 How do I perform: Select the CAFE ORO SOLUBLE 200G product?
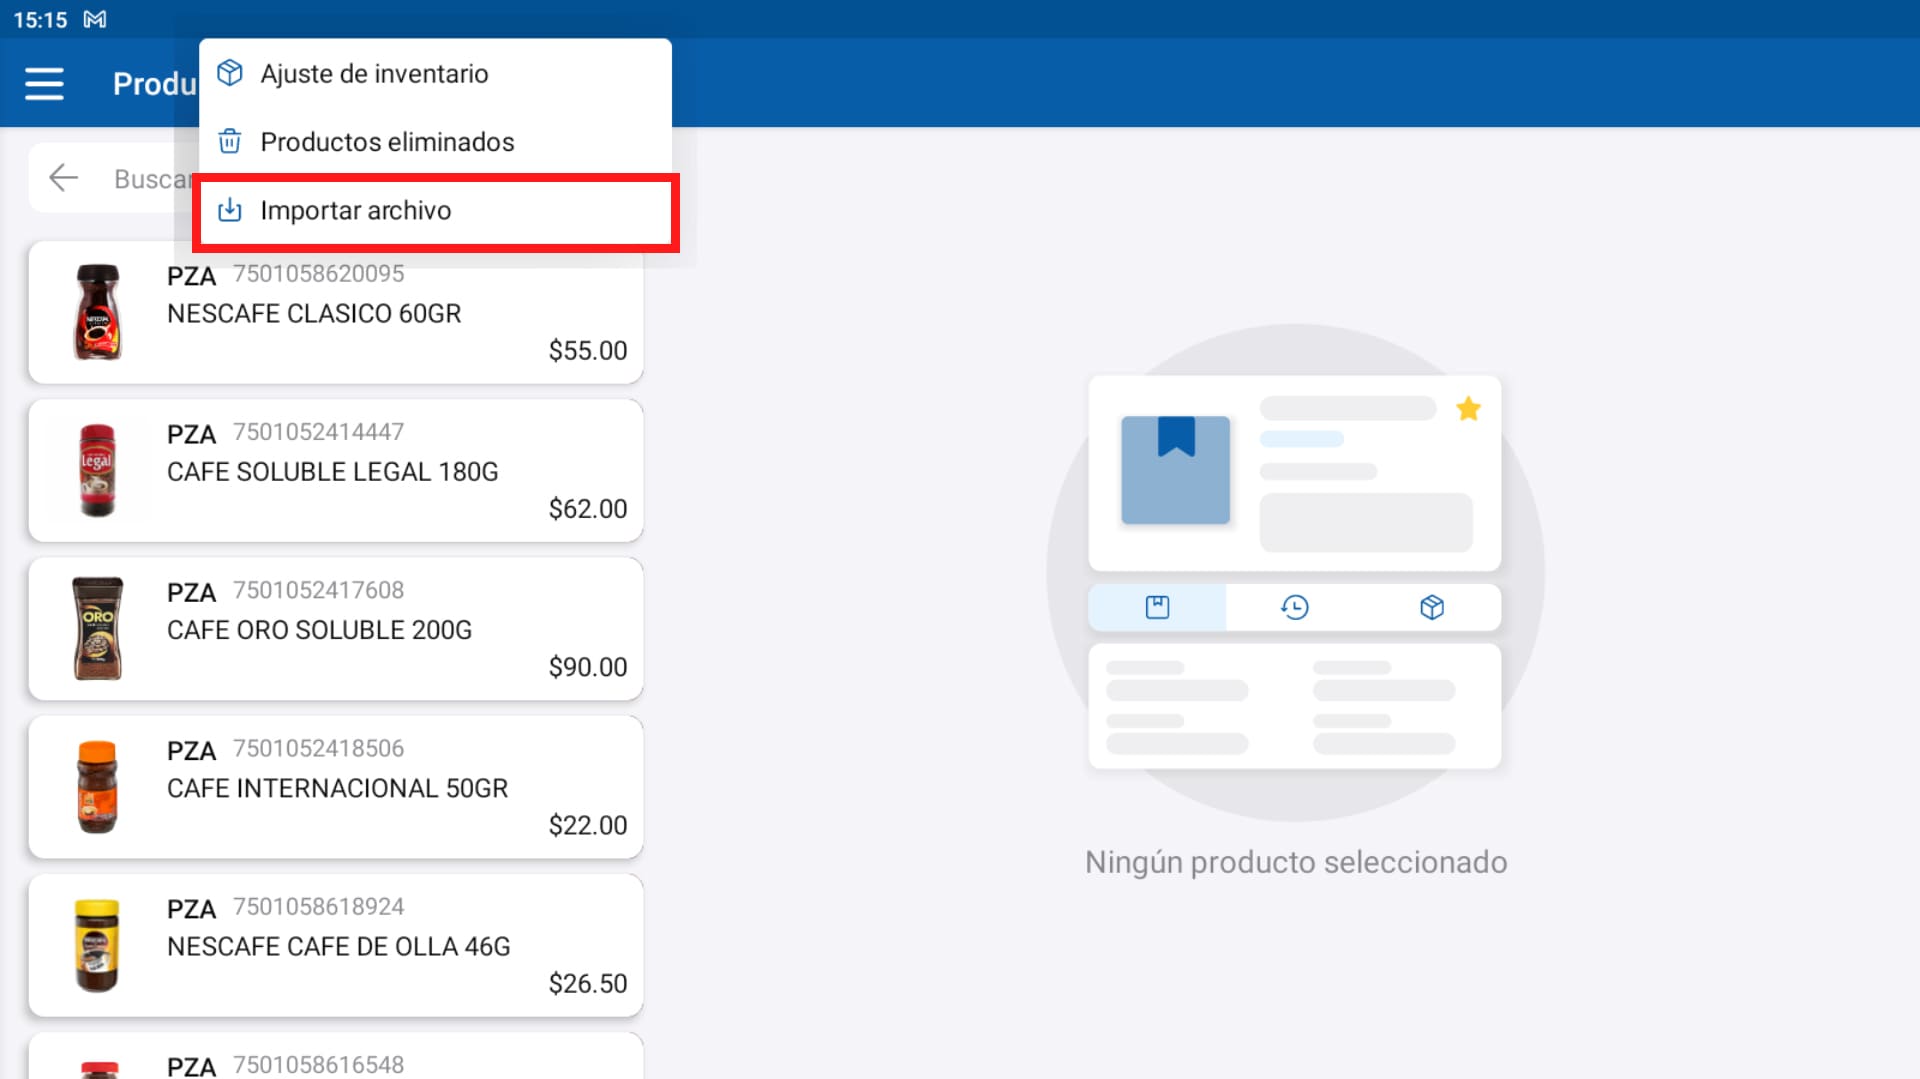(336, 628)
